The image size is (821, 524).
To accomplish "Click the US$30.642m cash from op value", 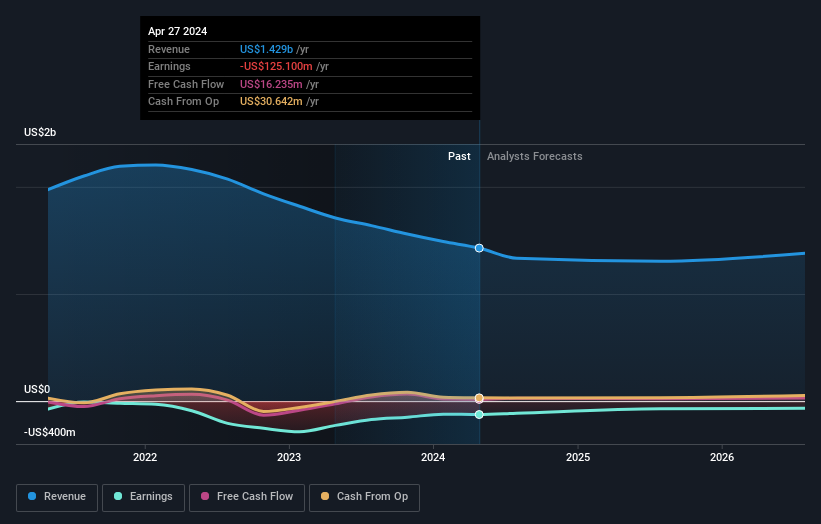I will point(271,102).
